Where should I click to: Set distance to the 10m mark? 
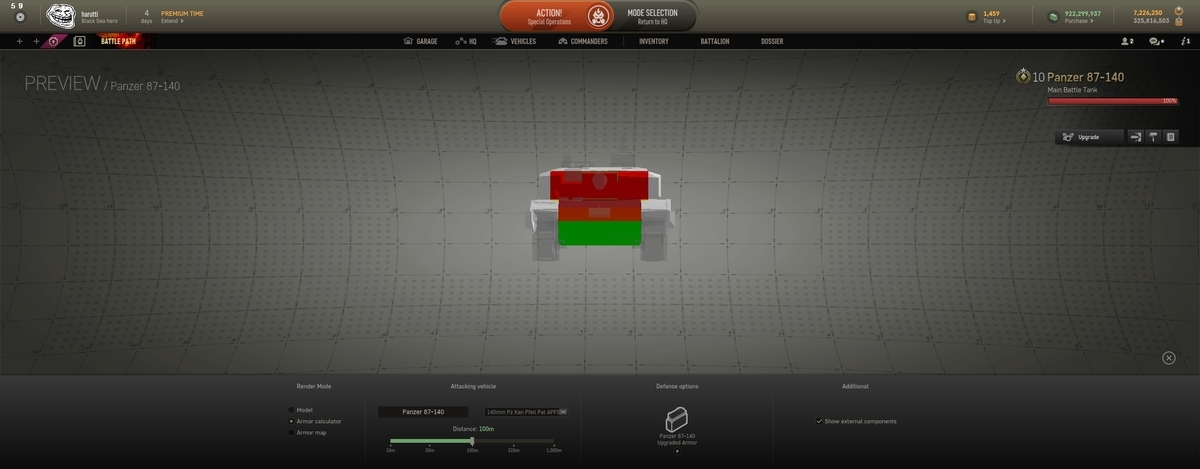coord(390,450)
